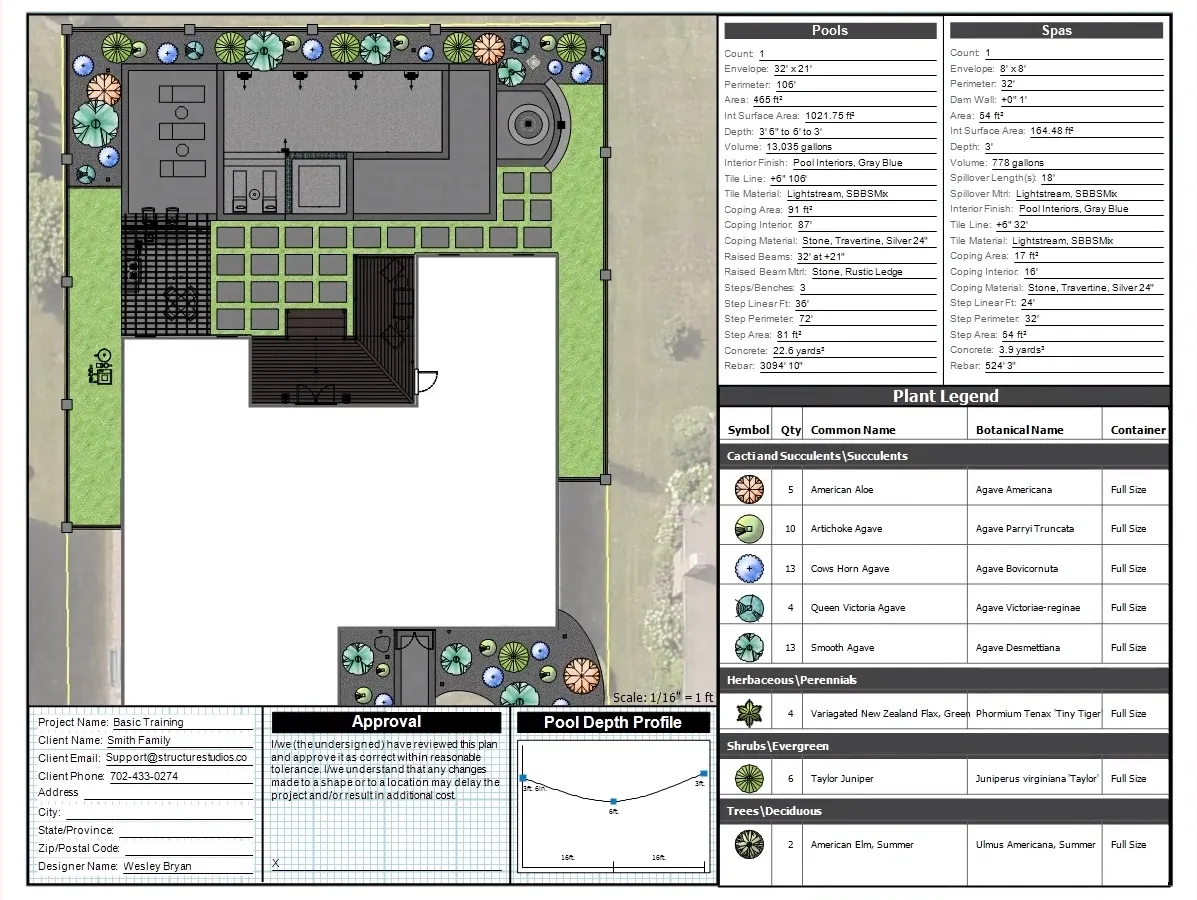Select the Artichoke Agave legend symbol
Viewport: 1197px width, 900px height.
tap(748, 528)
